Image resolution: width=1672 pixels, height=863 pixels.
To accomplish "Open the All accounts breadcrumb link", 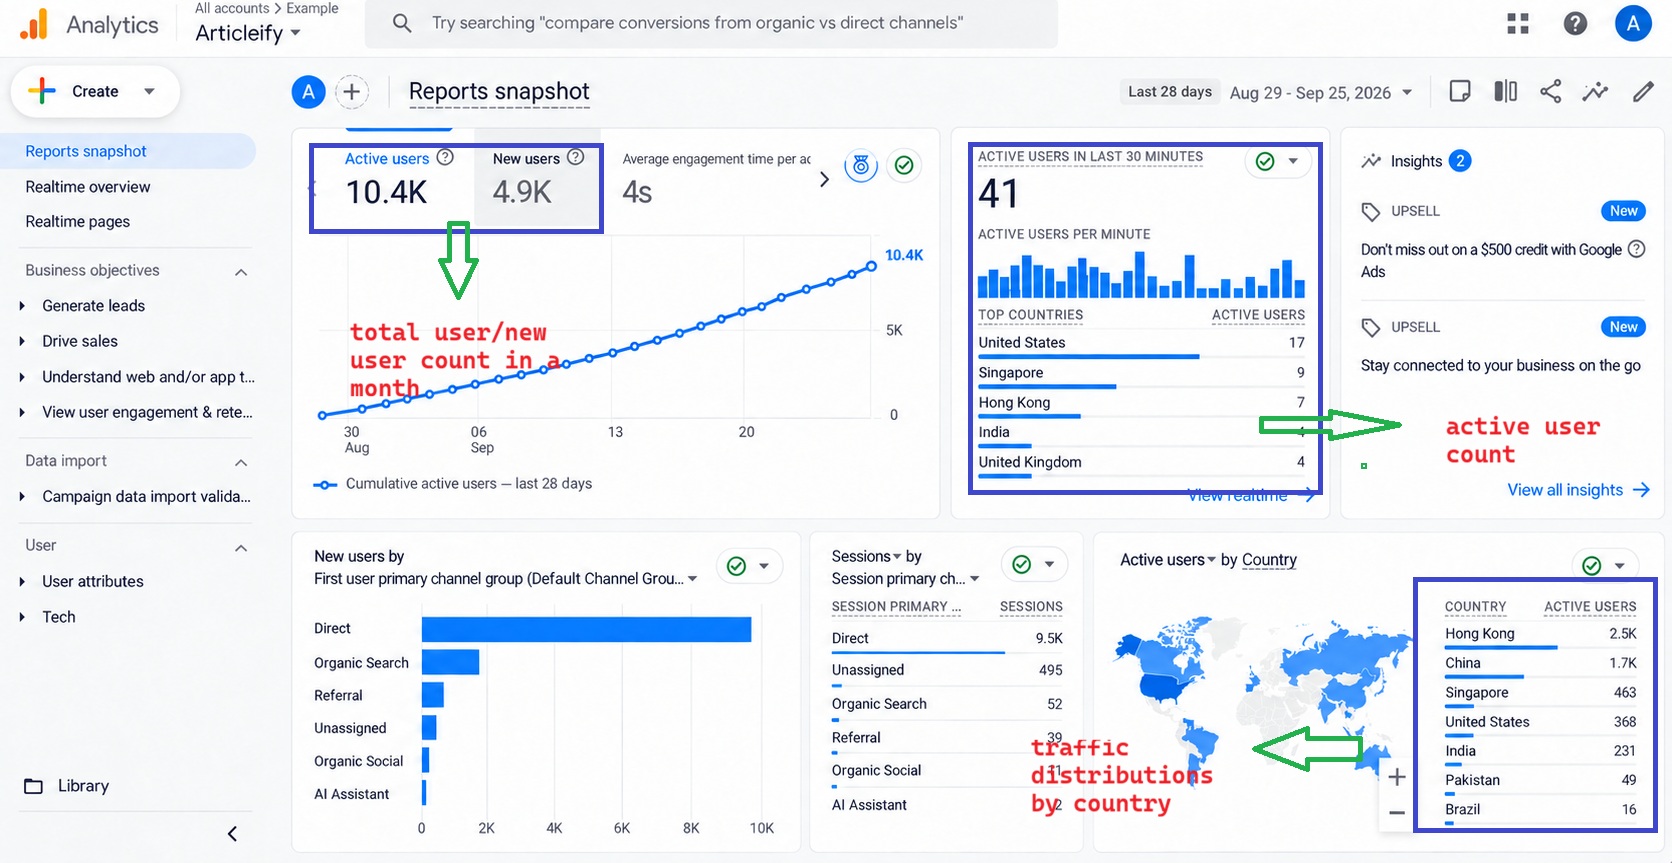I will click(232, 8).
